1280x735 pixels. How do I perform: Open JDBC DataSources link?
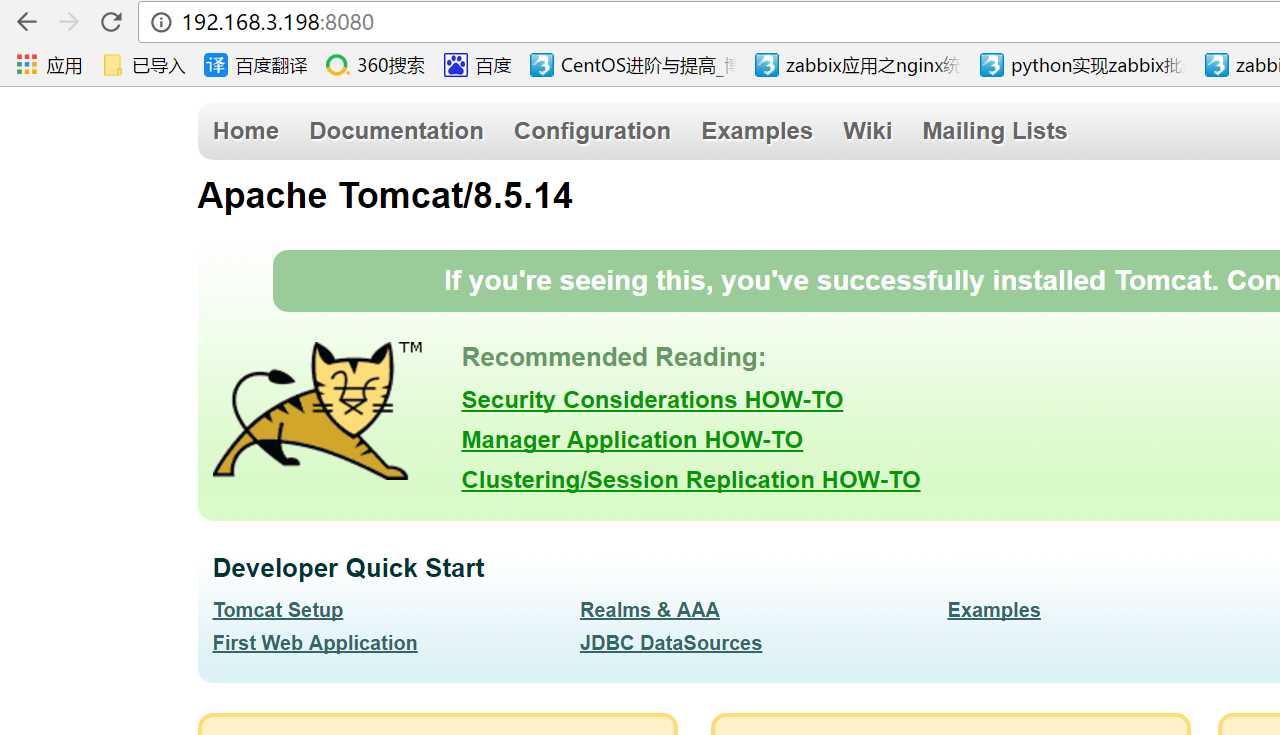671,643
